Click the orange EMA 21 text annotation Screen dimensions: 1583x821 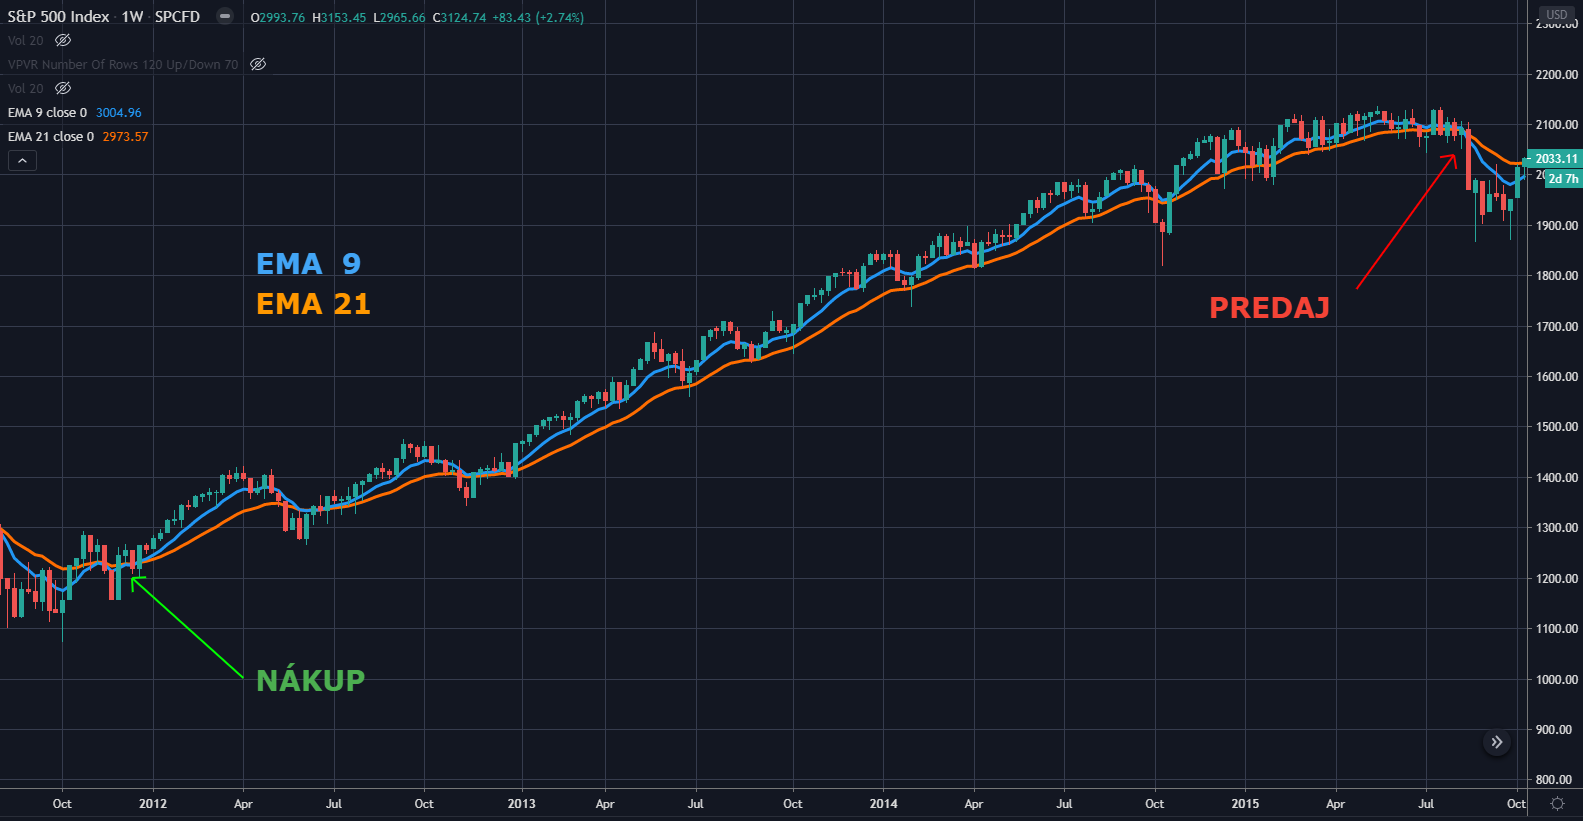(x=313, y=304)
